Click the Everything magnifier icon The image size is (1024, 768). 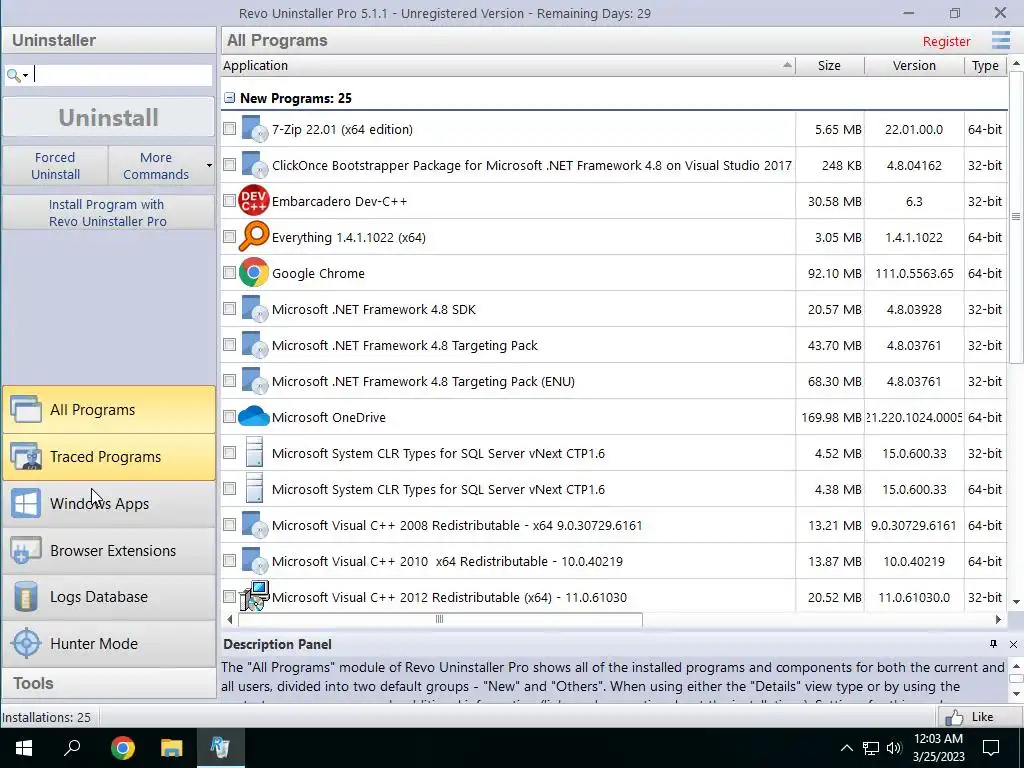click(254, 236)
